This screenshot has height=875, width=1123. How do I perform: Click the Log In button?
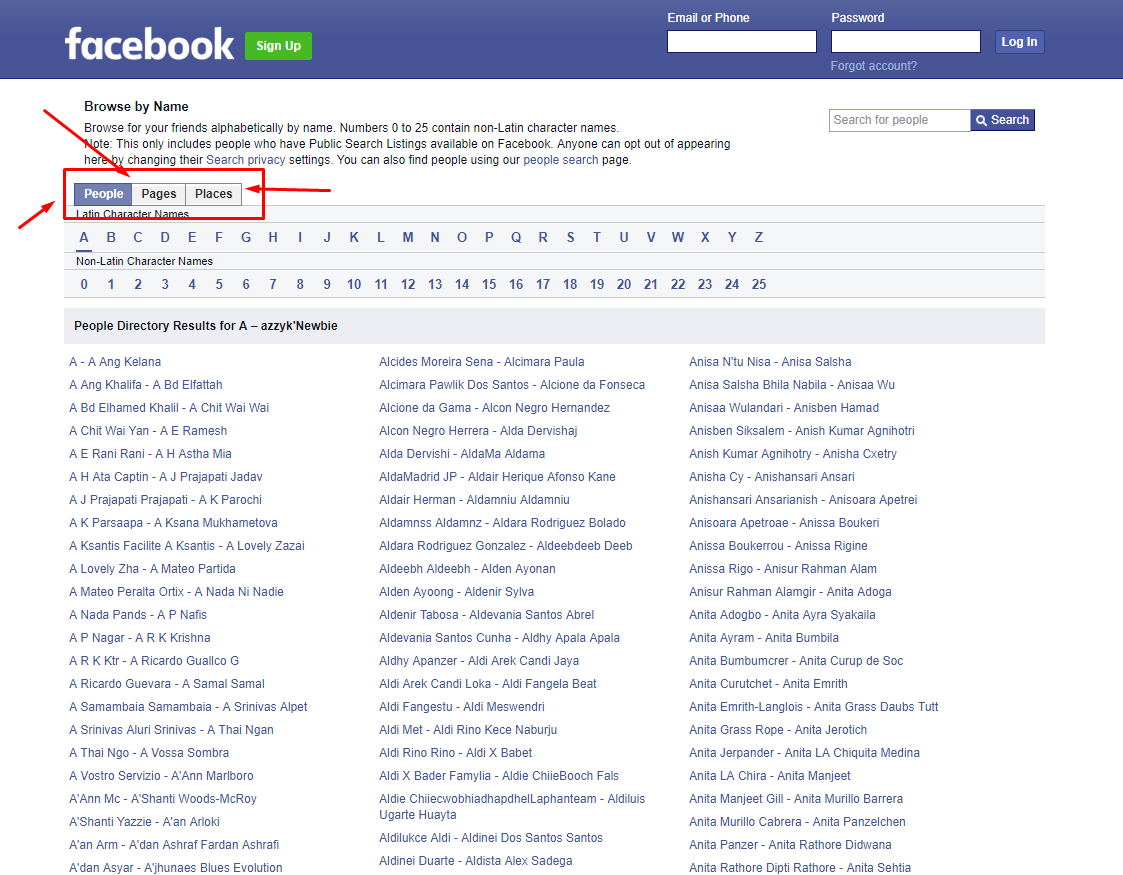1018,42
